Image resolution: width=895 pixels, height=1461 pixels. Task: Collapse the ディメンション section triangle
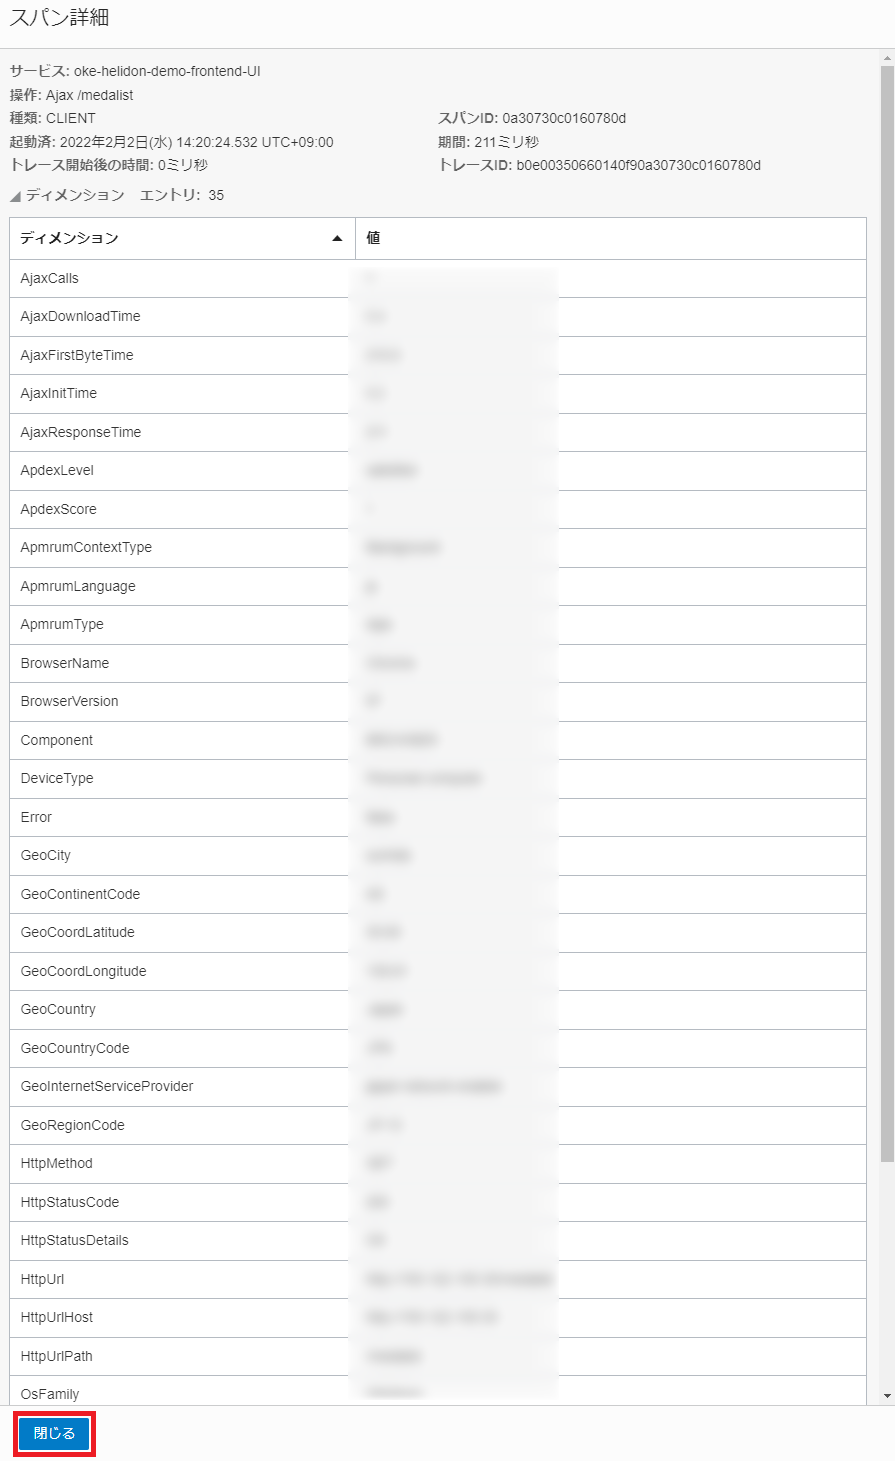[x=15, y=196]
